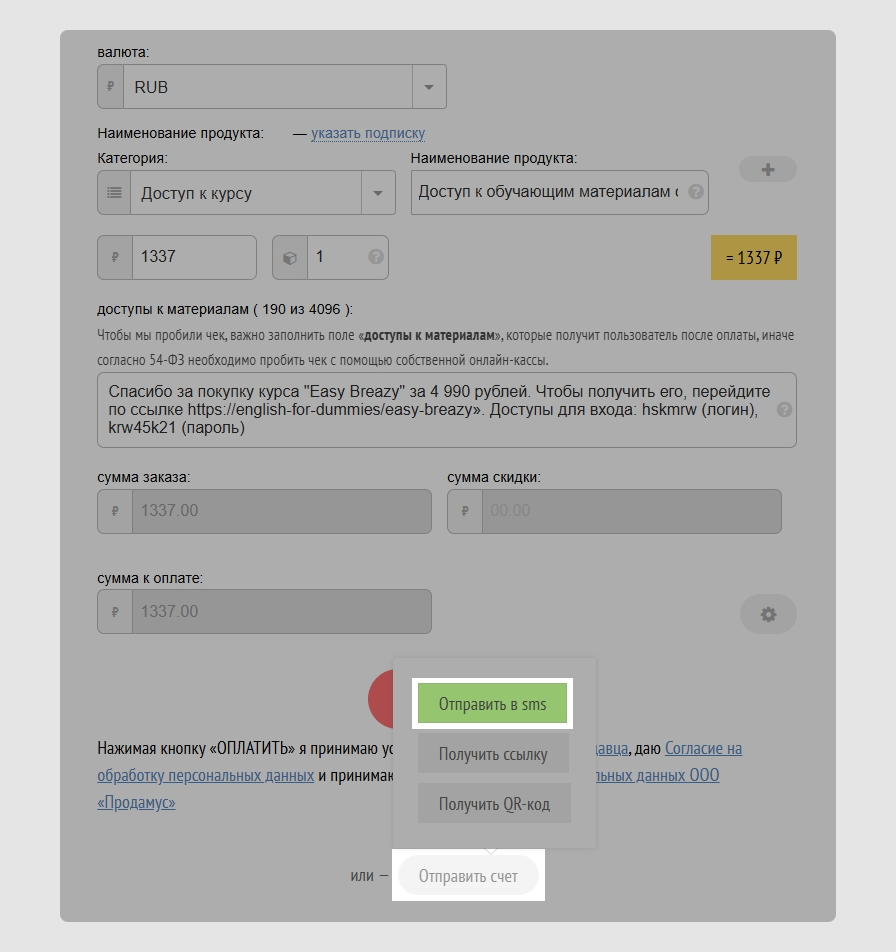Click the list icon in category field
The image size is (896, 952).
114,193
